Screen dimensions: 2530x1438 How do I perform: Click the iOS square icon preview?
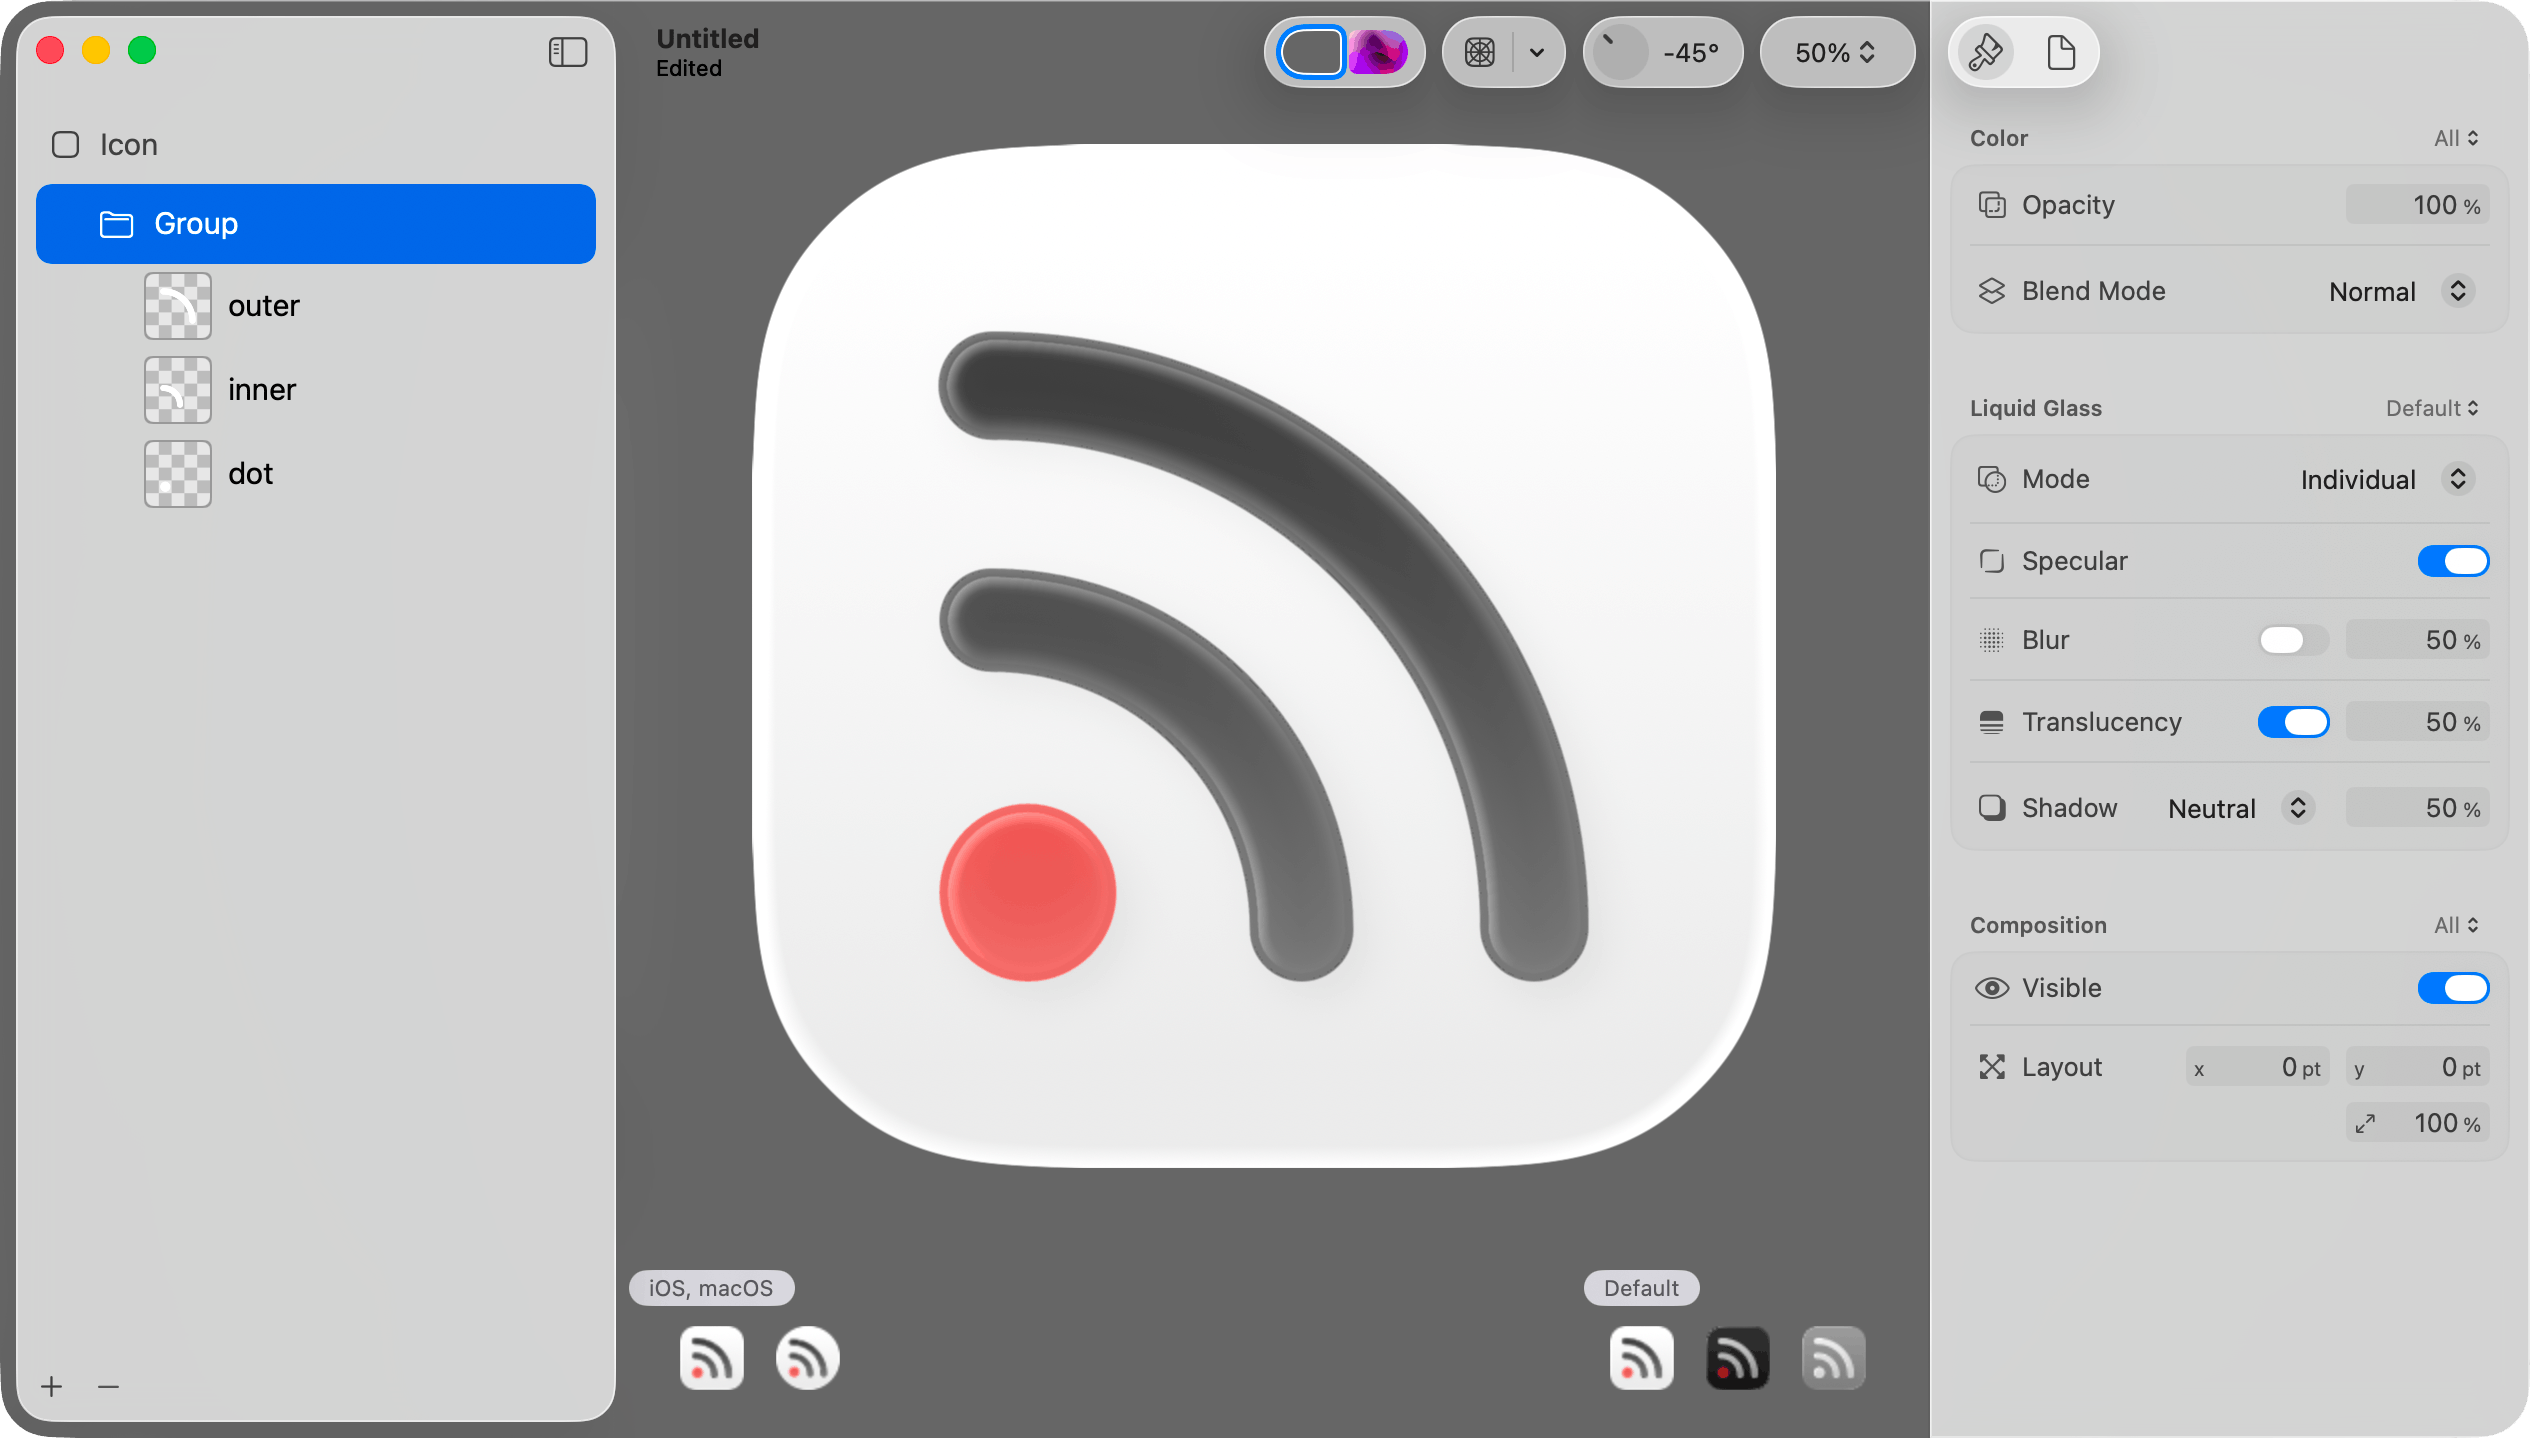[x=711, y=1357]
